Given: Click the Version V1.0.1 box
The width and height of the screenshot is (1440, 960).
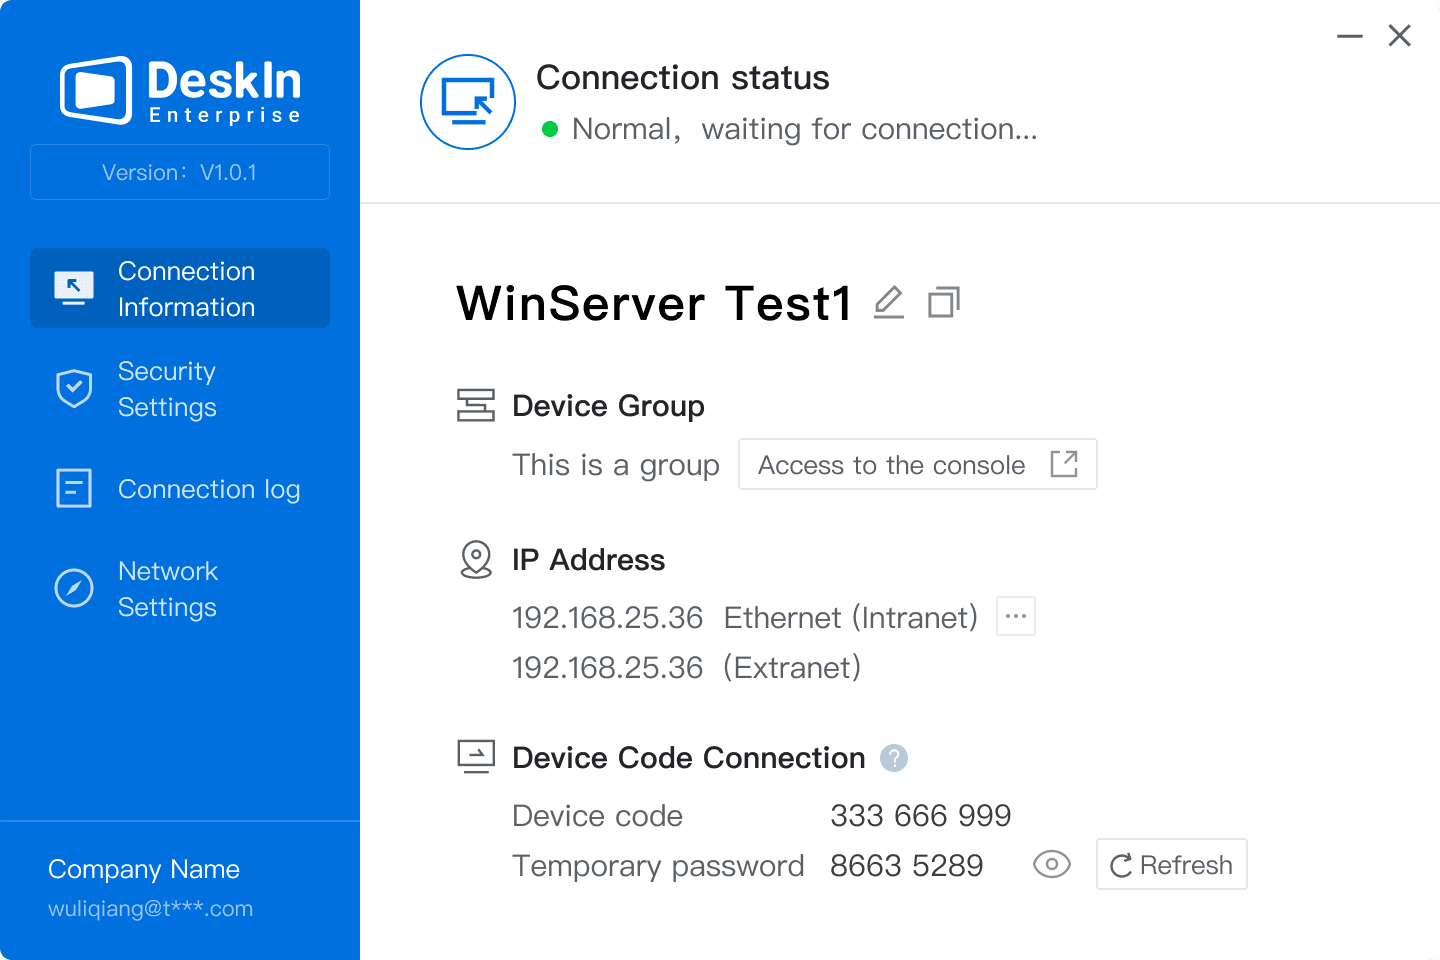Looking at the screenshot, I should tap(180, 172).
